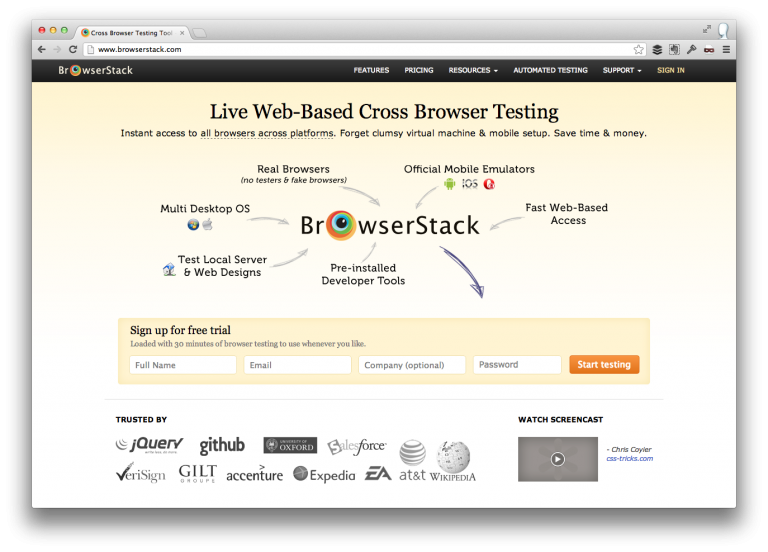Viewport: 768px width, 552px height.
Task: Click the Start testing button
Action: point(604,364)
